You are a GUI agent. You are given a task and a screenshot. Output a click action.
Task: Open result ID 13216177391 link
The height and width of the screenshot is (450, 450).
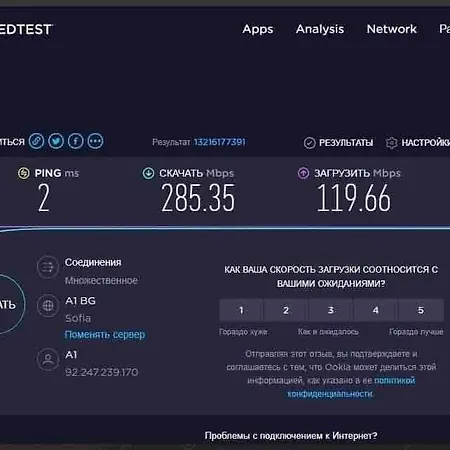click(x=220, y=142)
